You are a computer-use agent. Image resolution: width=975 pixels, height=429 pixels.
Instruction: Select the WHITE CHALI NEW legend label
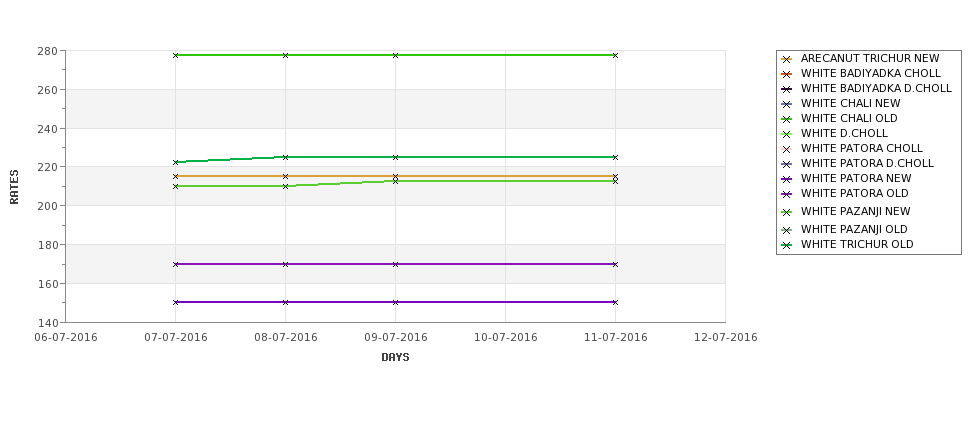850,103
